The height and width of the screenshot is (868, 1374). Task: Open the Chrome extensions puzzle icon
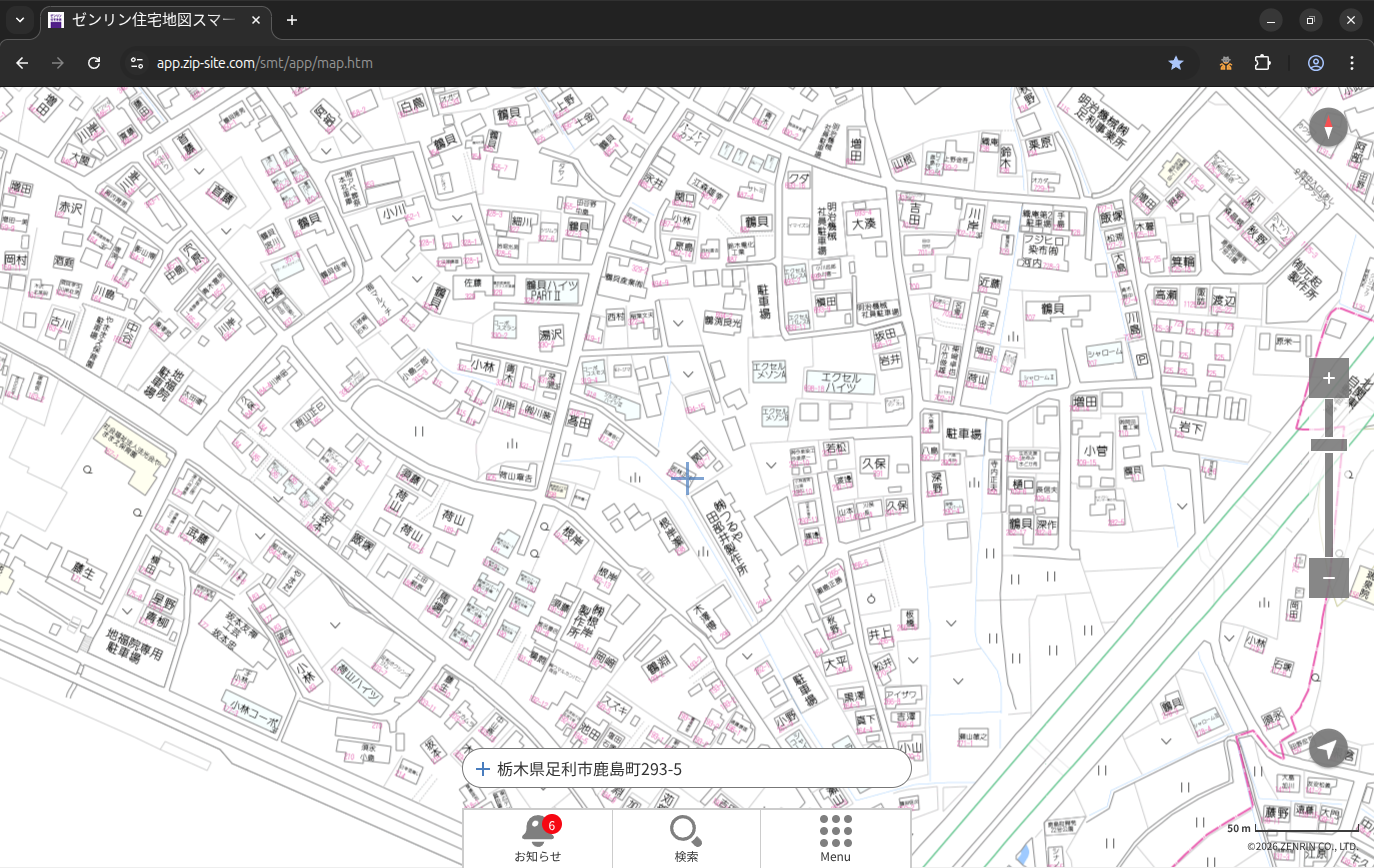[x=1262, y=63]
